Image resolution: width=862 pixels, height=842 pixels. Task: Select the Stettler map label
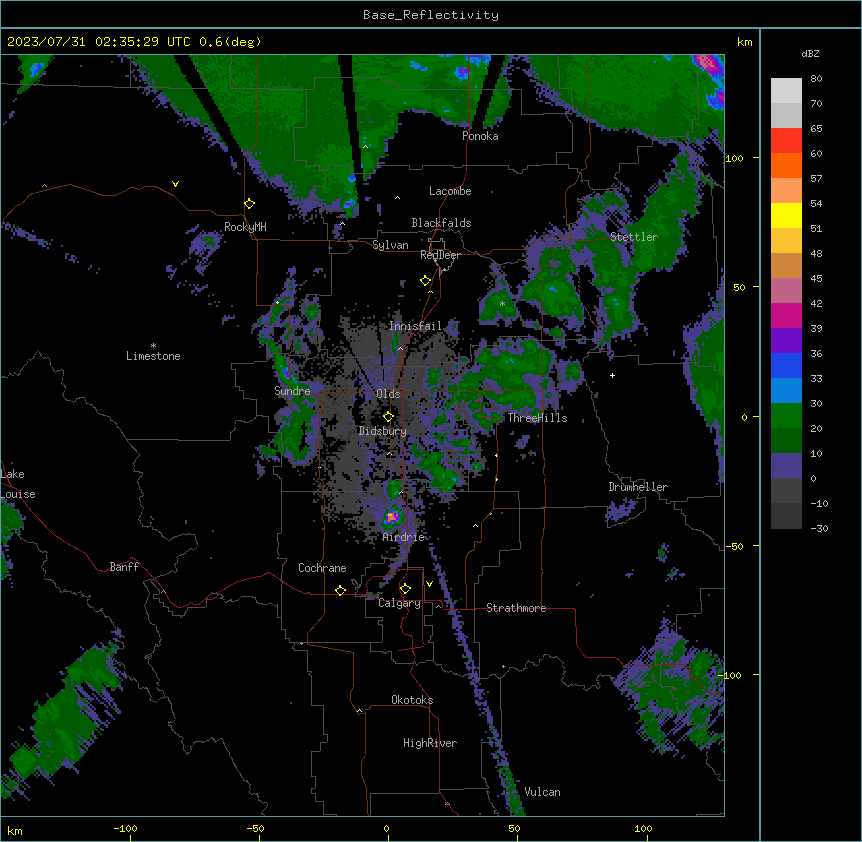click(x=634, y=237)
